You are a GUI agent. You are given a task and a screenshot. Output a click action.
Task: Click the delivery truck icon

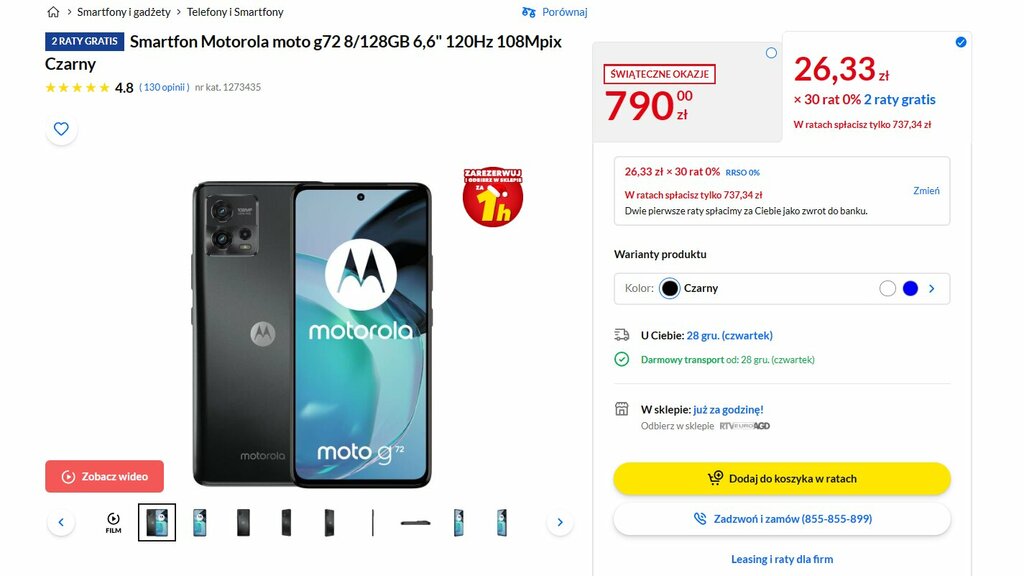click(622, 335)
